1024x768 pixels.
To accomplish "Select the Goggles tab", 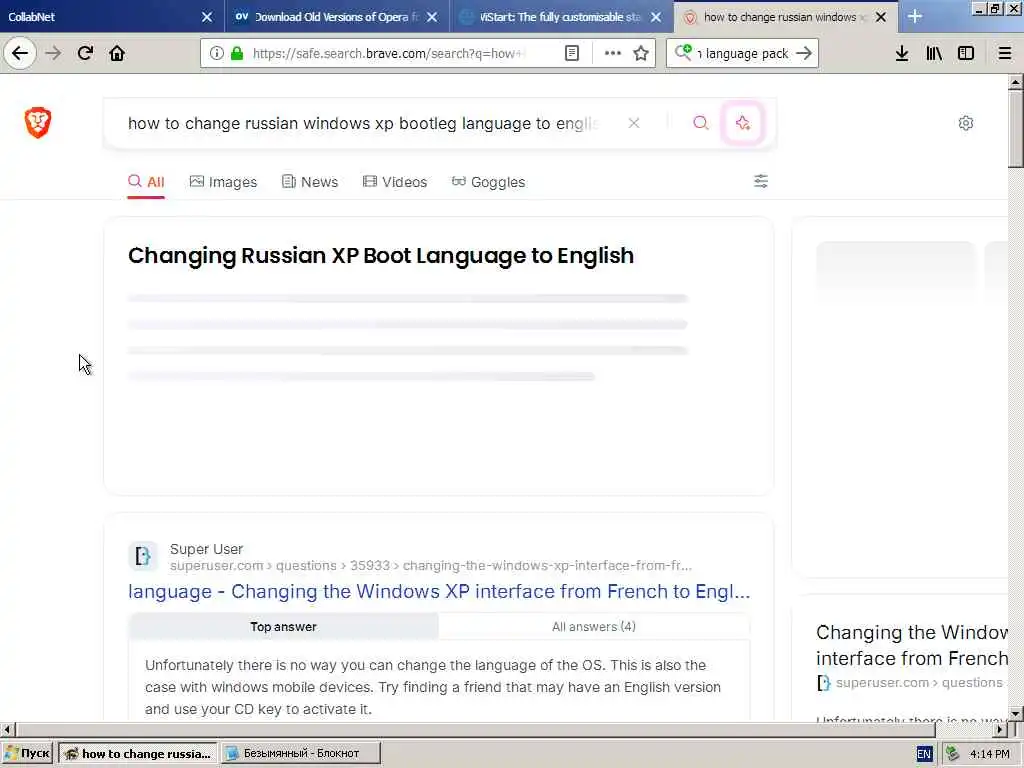I will 488,182.
